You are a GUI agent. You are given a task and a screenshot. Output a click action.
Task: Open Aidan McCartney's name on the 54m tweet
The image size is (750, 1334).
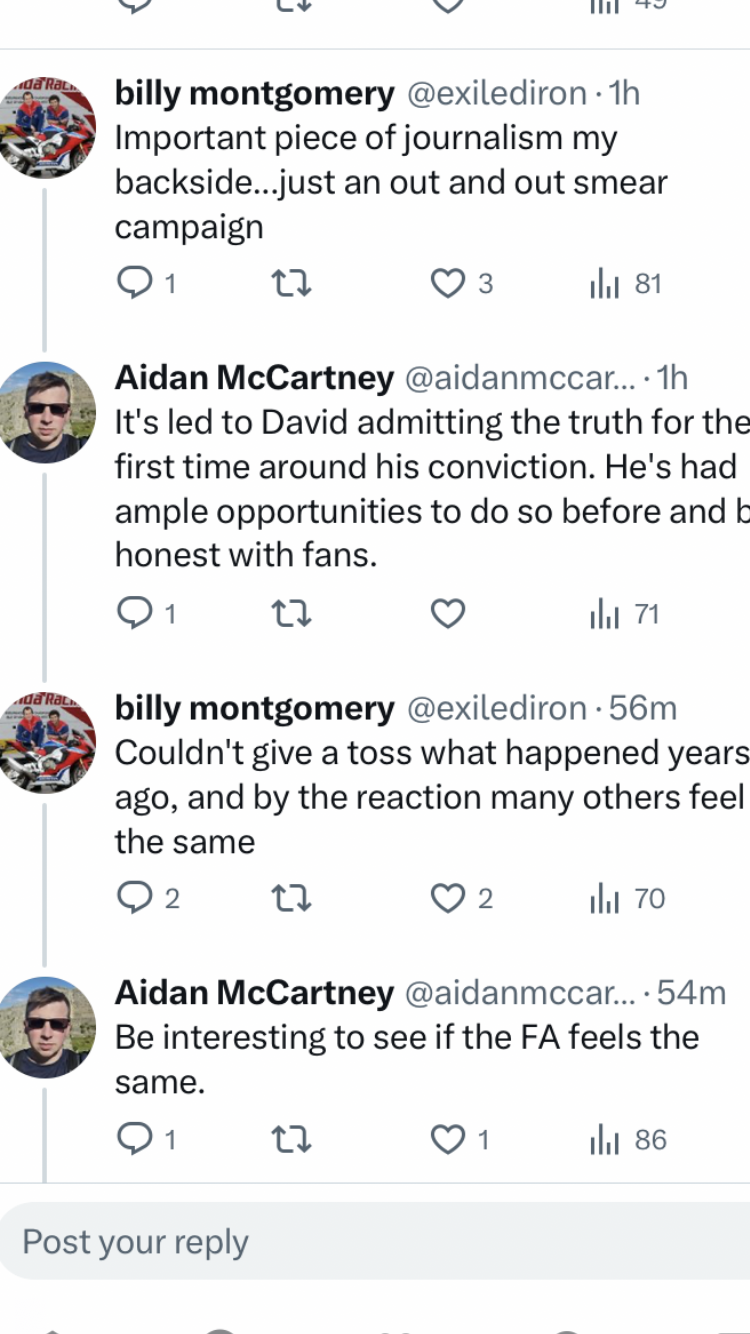coord(254,992)
